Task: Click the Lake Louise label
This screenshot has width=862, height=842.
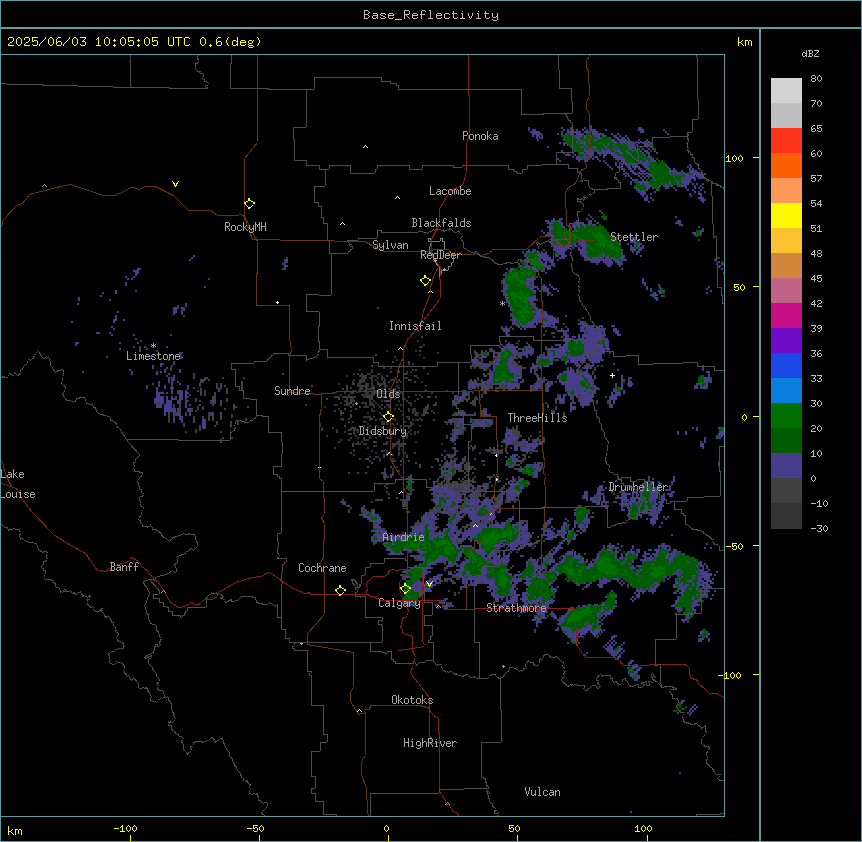Action: pos(18,484)
